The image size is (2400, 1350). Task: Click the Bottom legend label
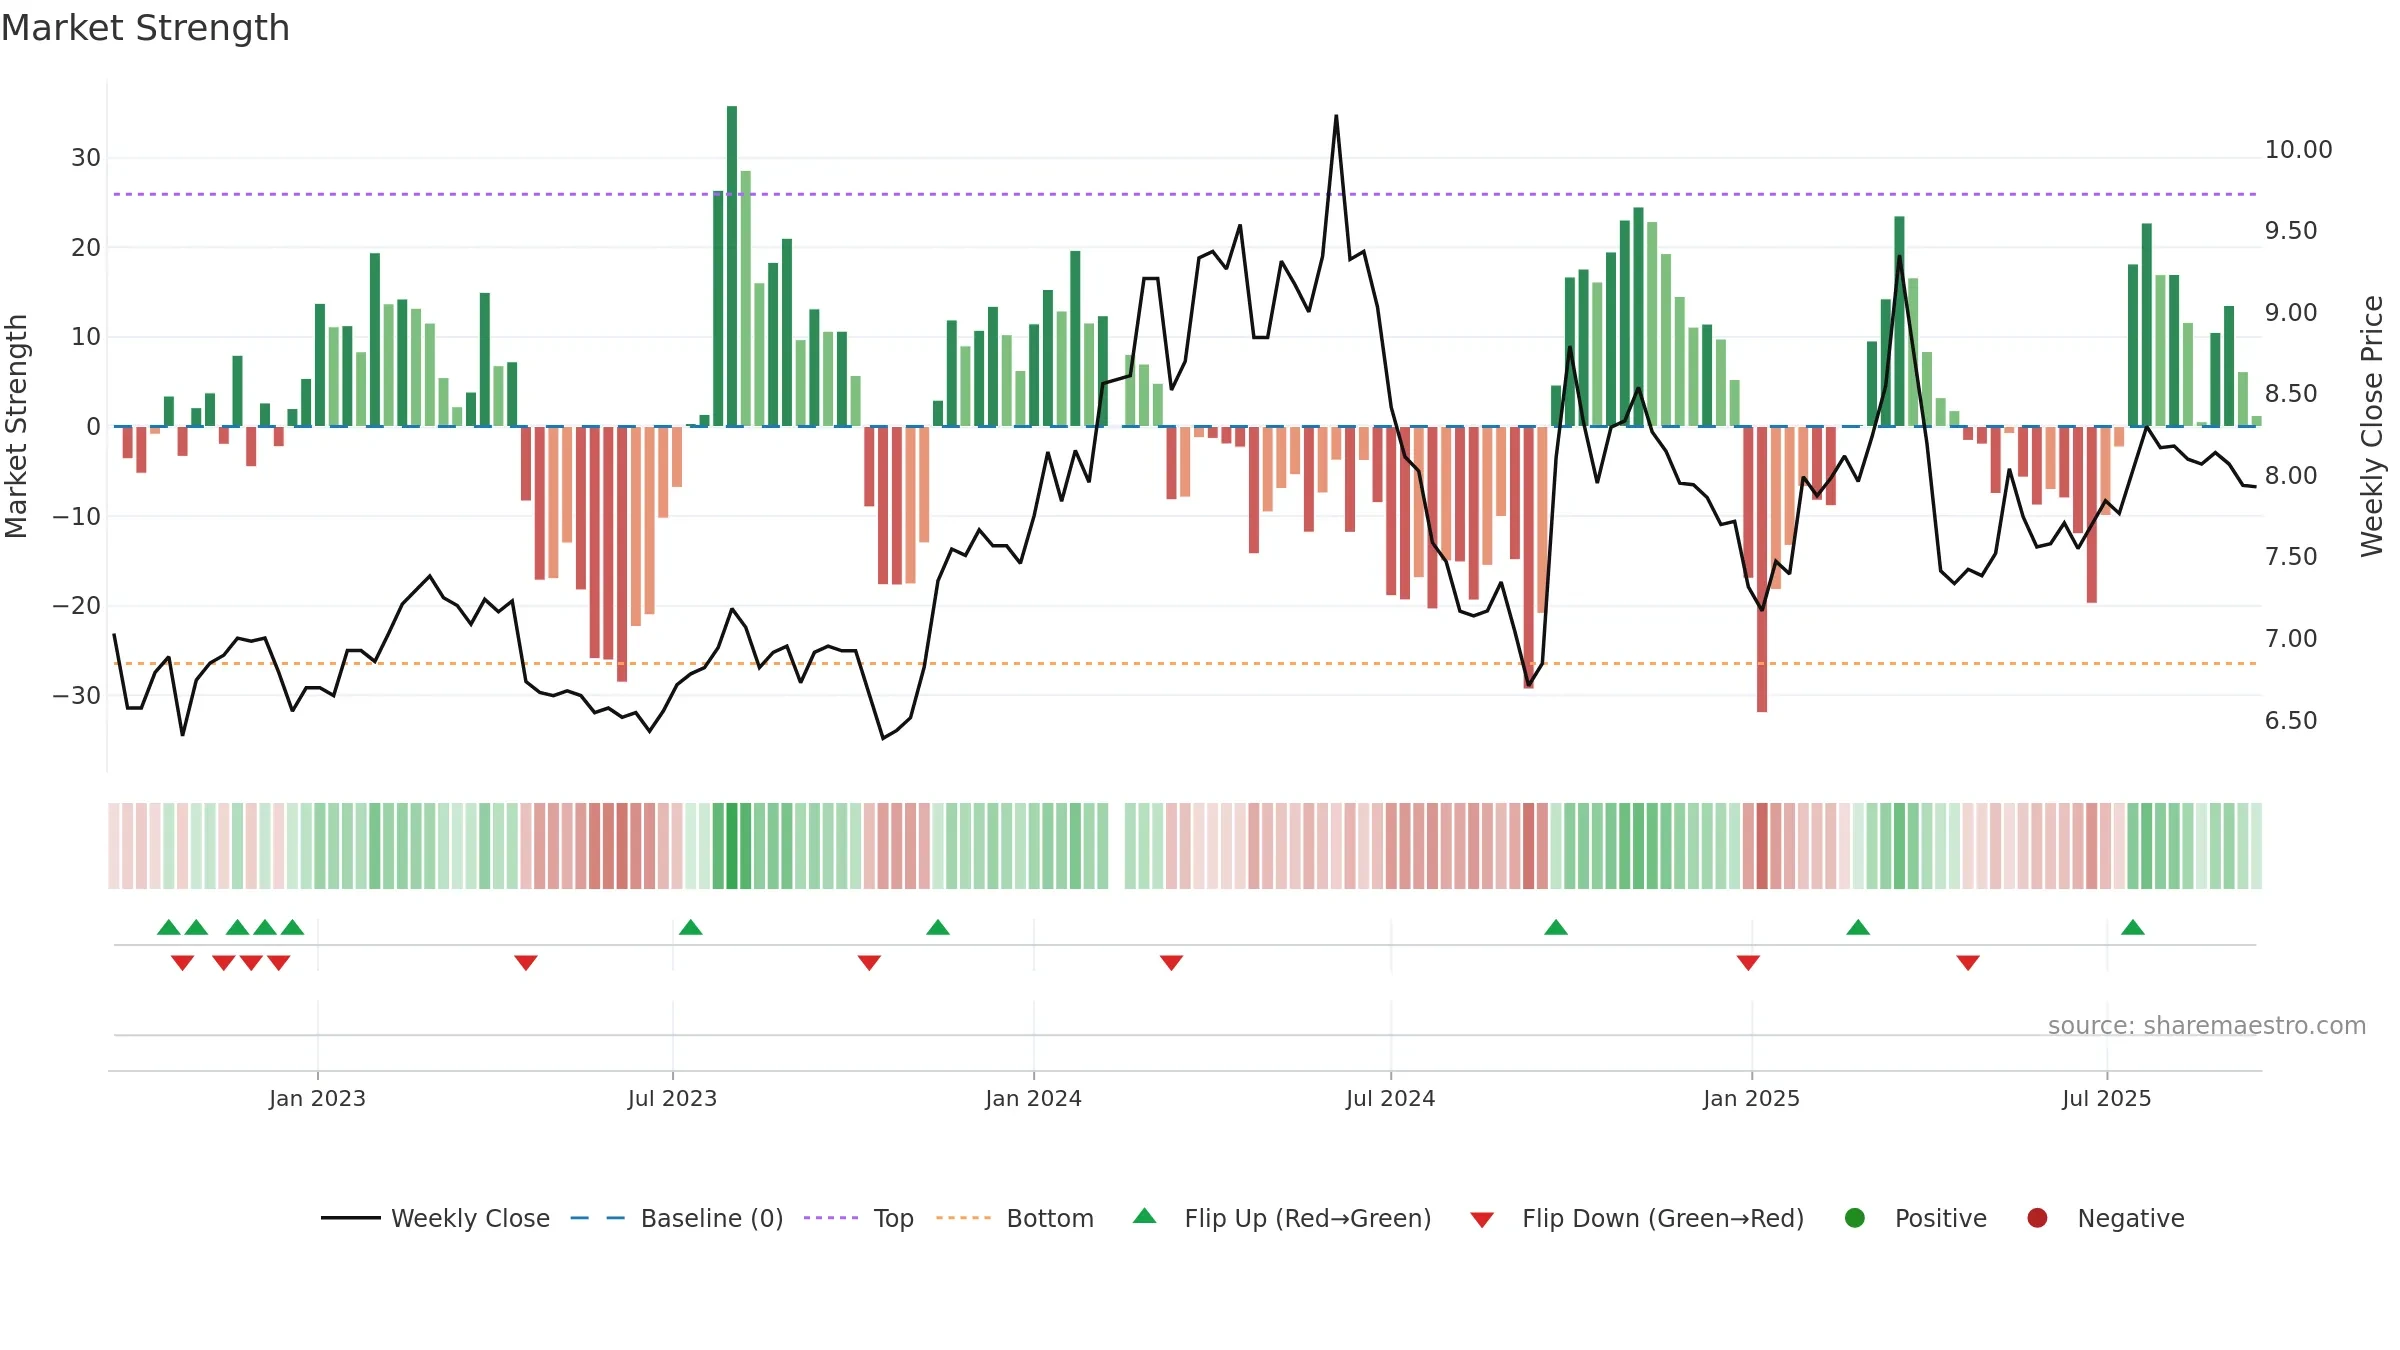1050,1218
